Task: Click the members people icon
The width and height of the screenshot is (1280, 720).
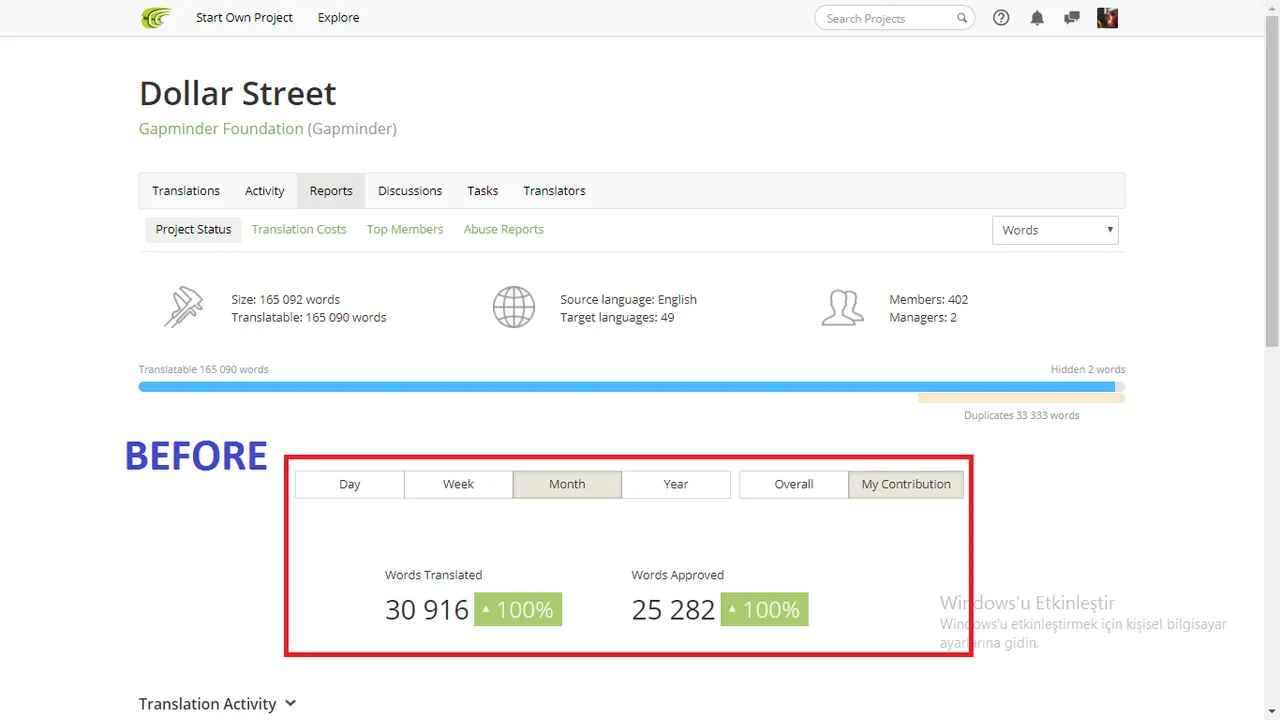Action: click(x=842, y=307)
